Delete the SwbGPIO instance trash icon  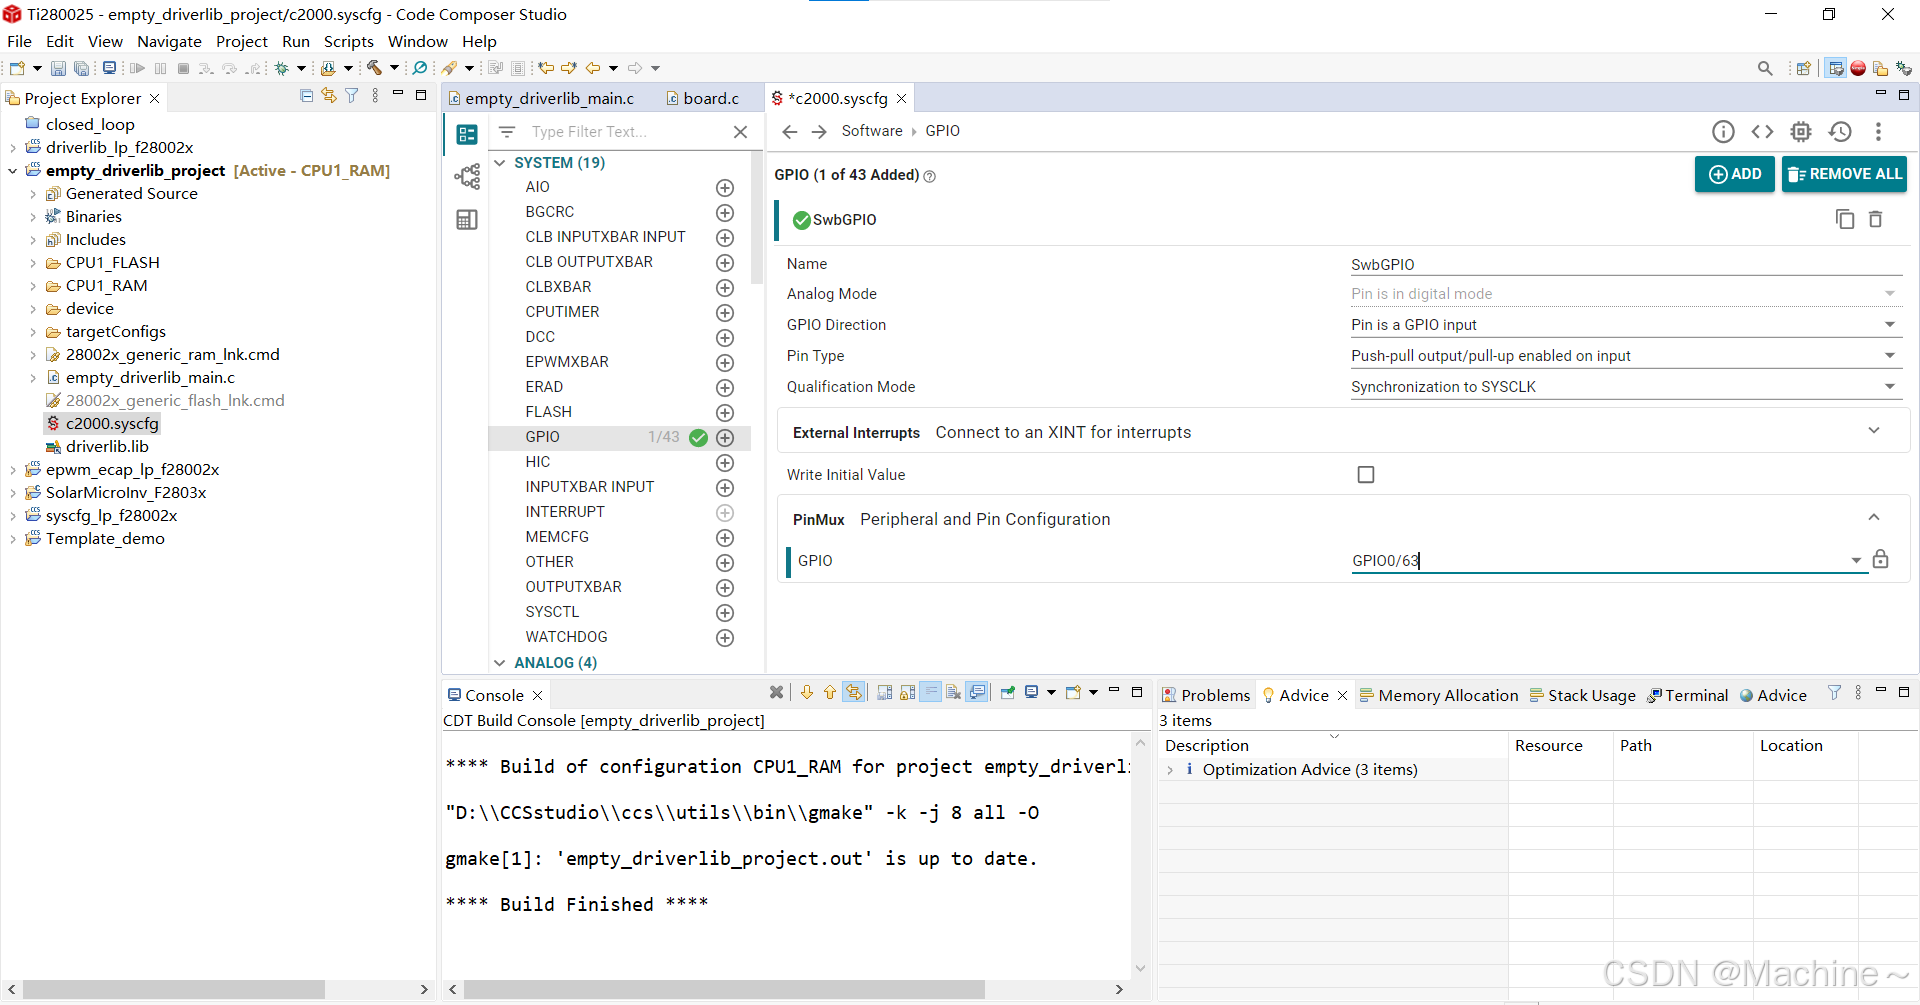[1876, 219]
